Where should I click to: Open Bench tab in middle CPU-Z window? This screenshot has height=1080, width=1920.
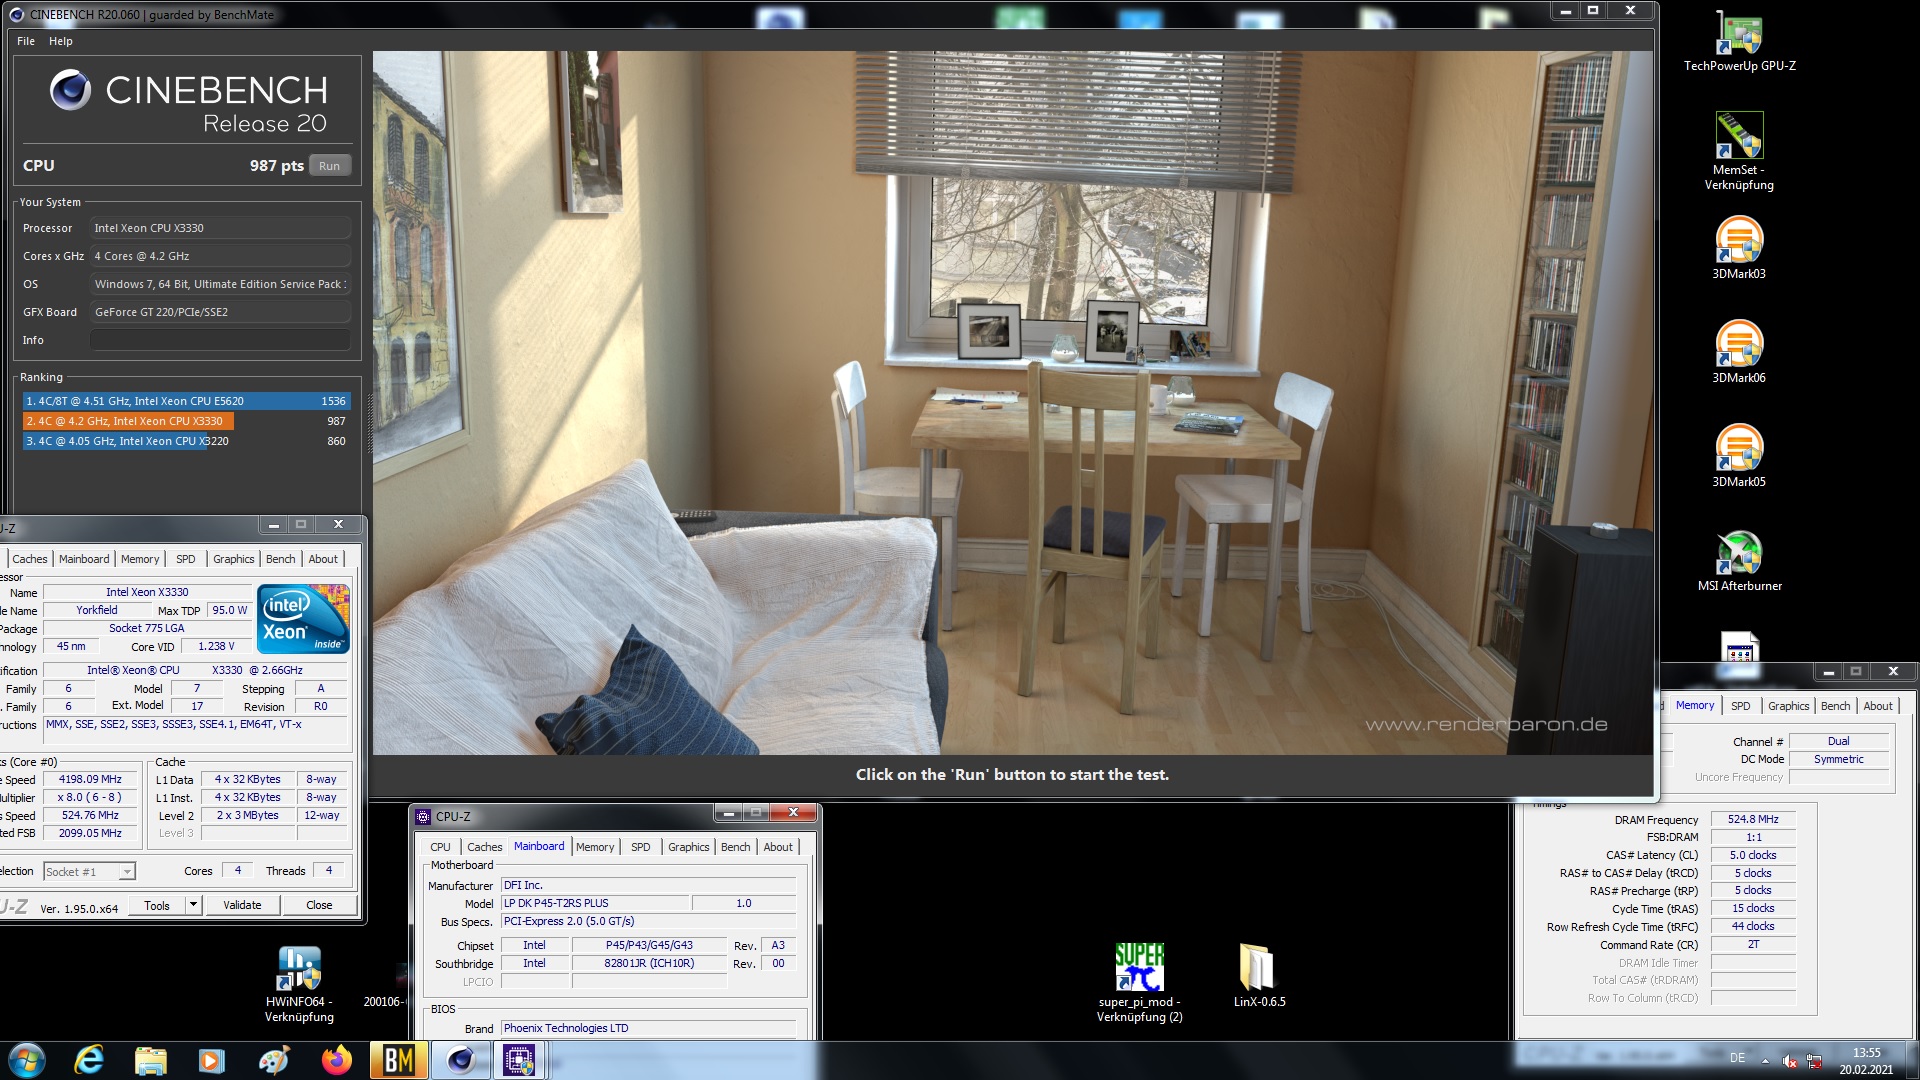735,847
